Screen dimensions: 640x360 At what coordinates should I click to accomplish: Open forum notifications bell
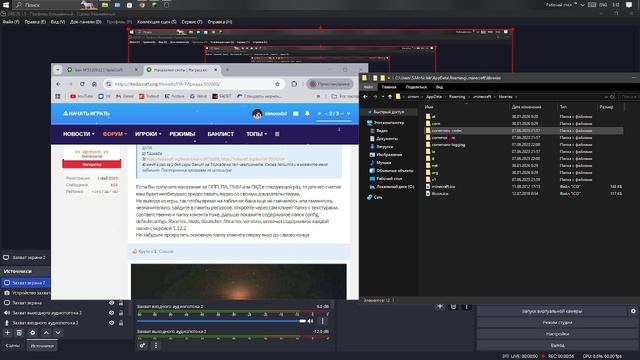pyautogui.click(x=307, y=113)
